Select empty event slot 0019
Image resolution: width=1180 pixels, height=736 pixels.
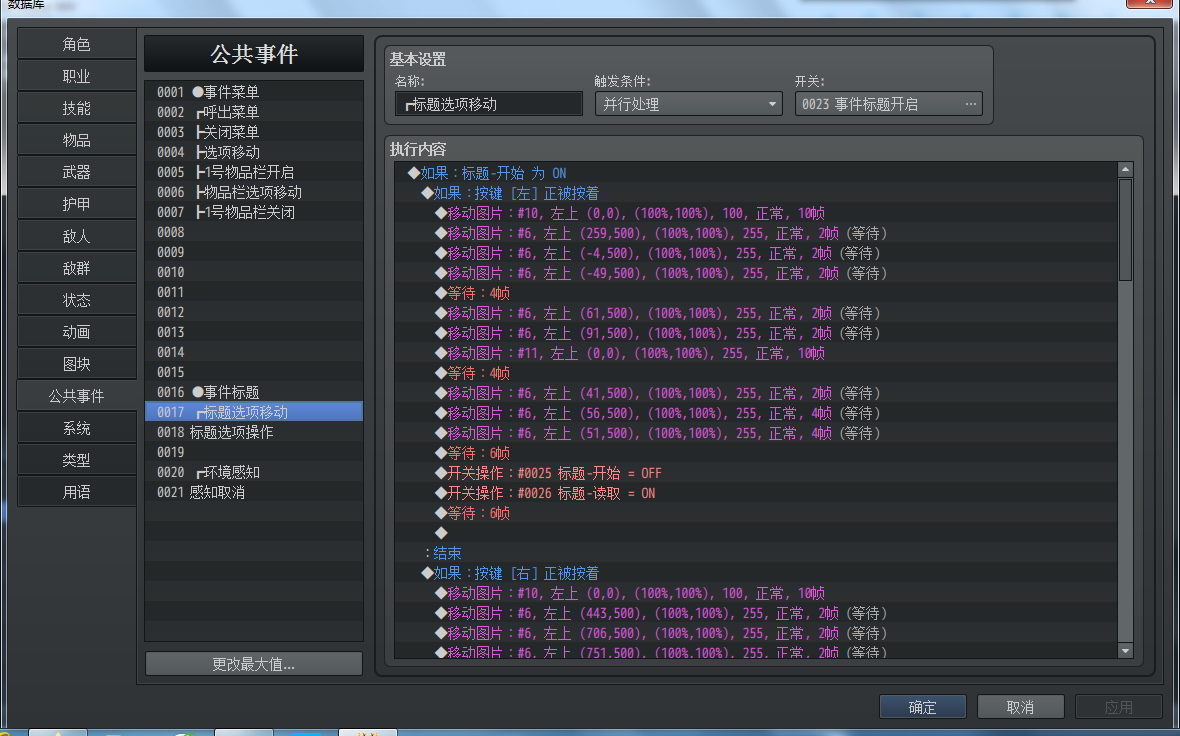(x=254, y=452)
